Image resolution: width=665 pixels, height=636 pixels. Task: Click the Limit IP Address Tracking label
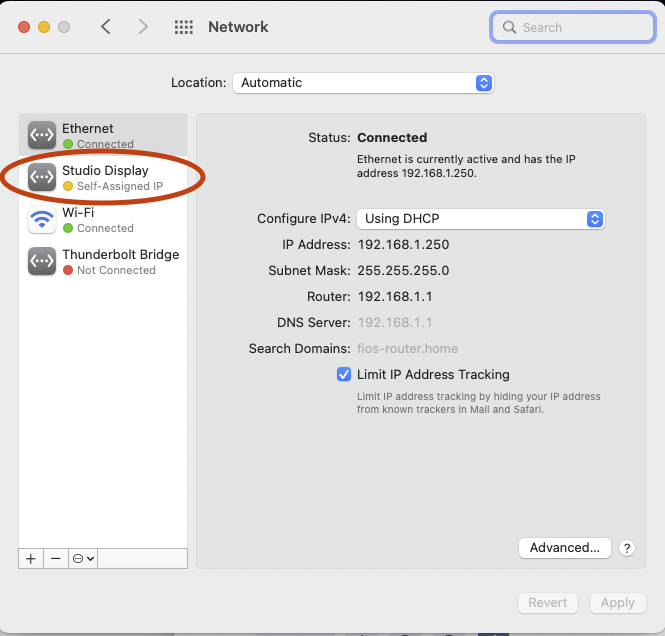(433, 374)
